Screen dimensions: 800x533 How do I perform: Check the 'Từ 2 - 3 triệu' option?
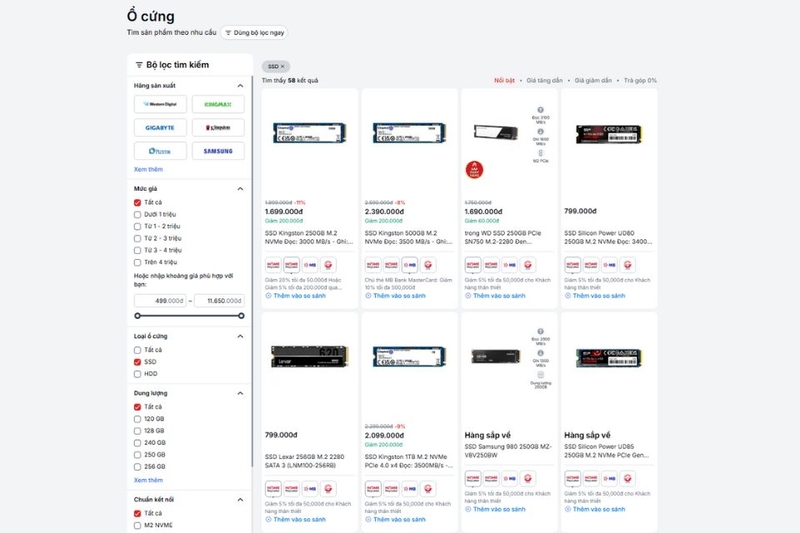pyautogui.click(x=137, y=238)
